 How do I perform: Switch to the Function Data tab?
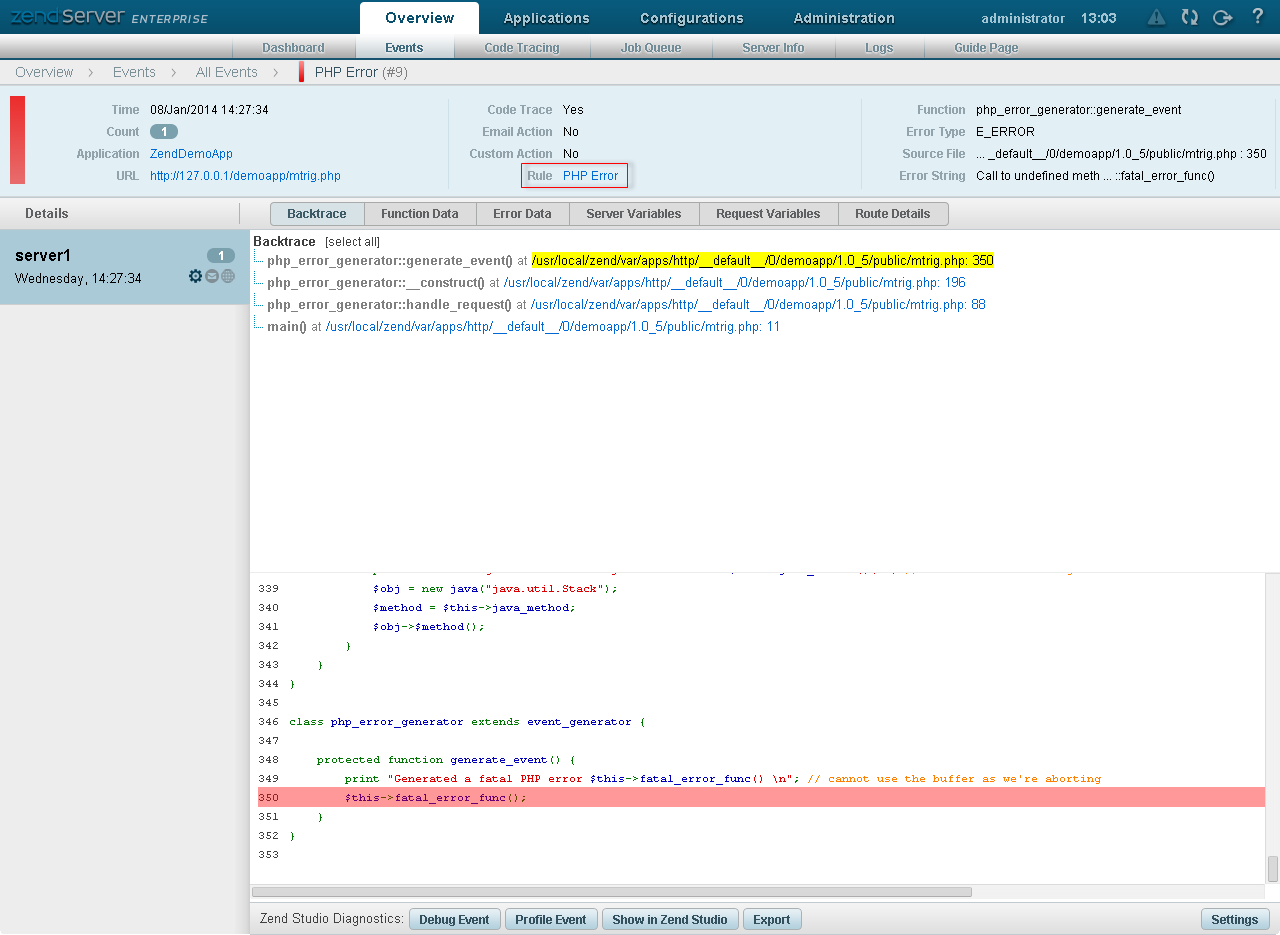point(419,214)
